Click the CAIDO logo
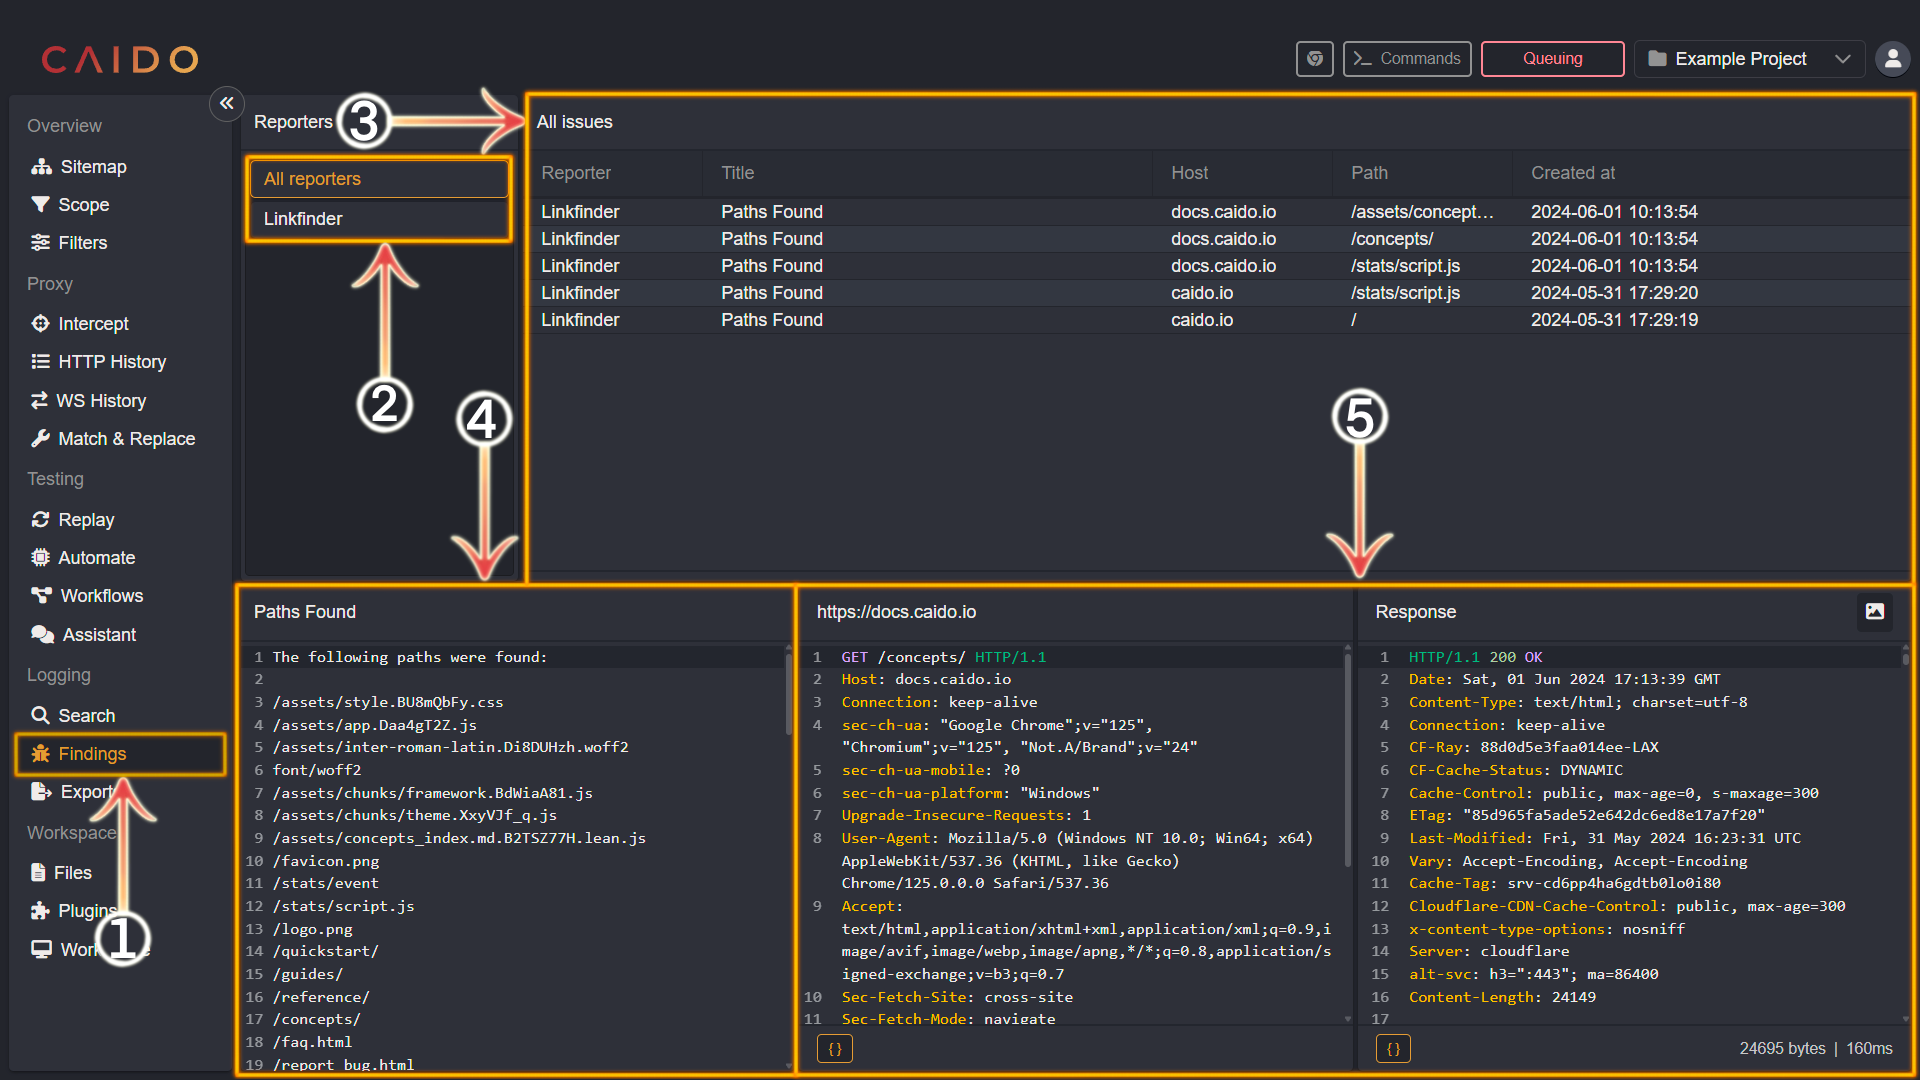 120,60
